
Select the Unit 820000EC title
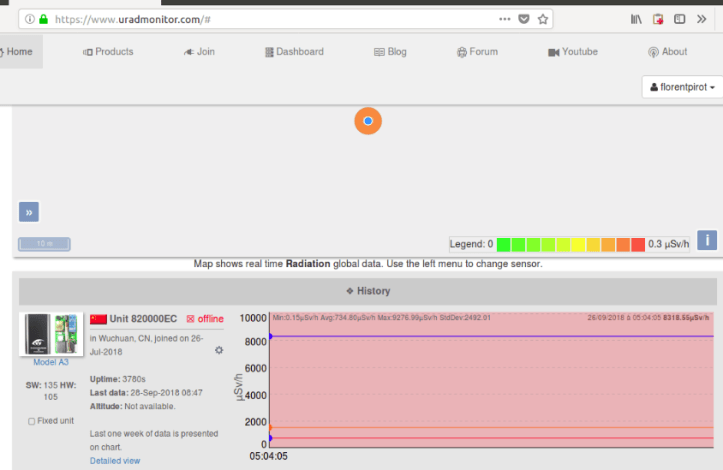pos(143,319)
